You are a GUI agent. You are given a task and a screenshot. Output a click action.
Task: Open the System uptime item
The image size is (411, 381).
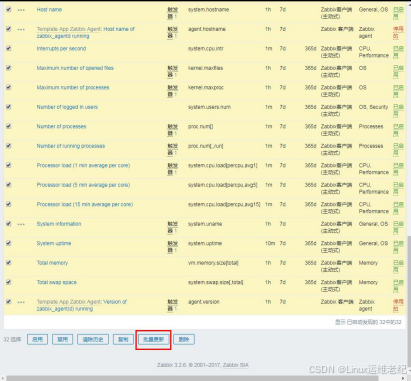tap(54, 243)
